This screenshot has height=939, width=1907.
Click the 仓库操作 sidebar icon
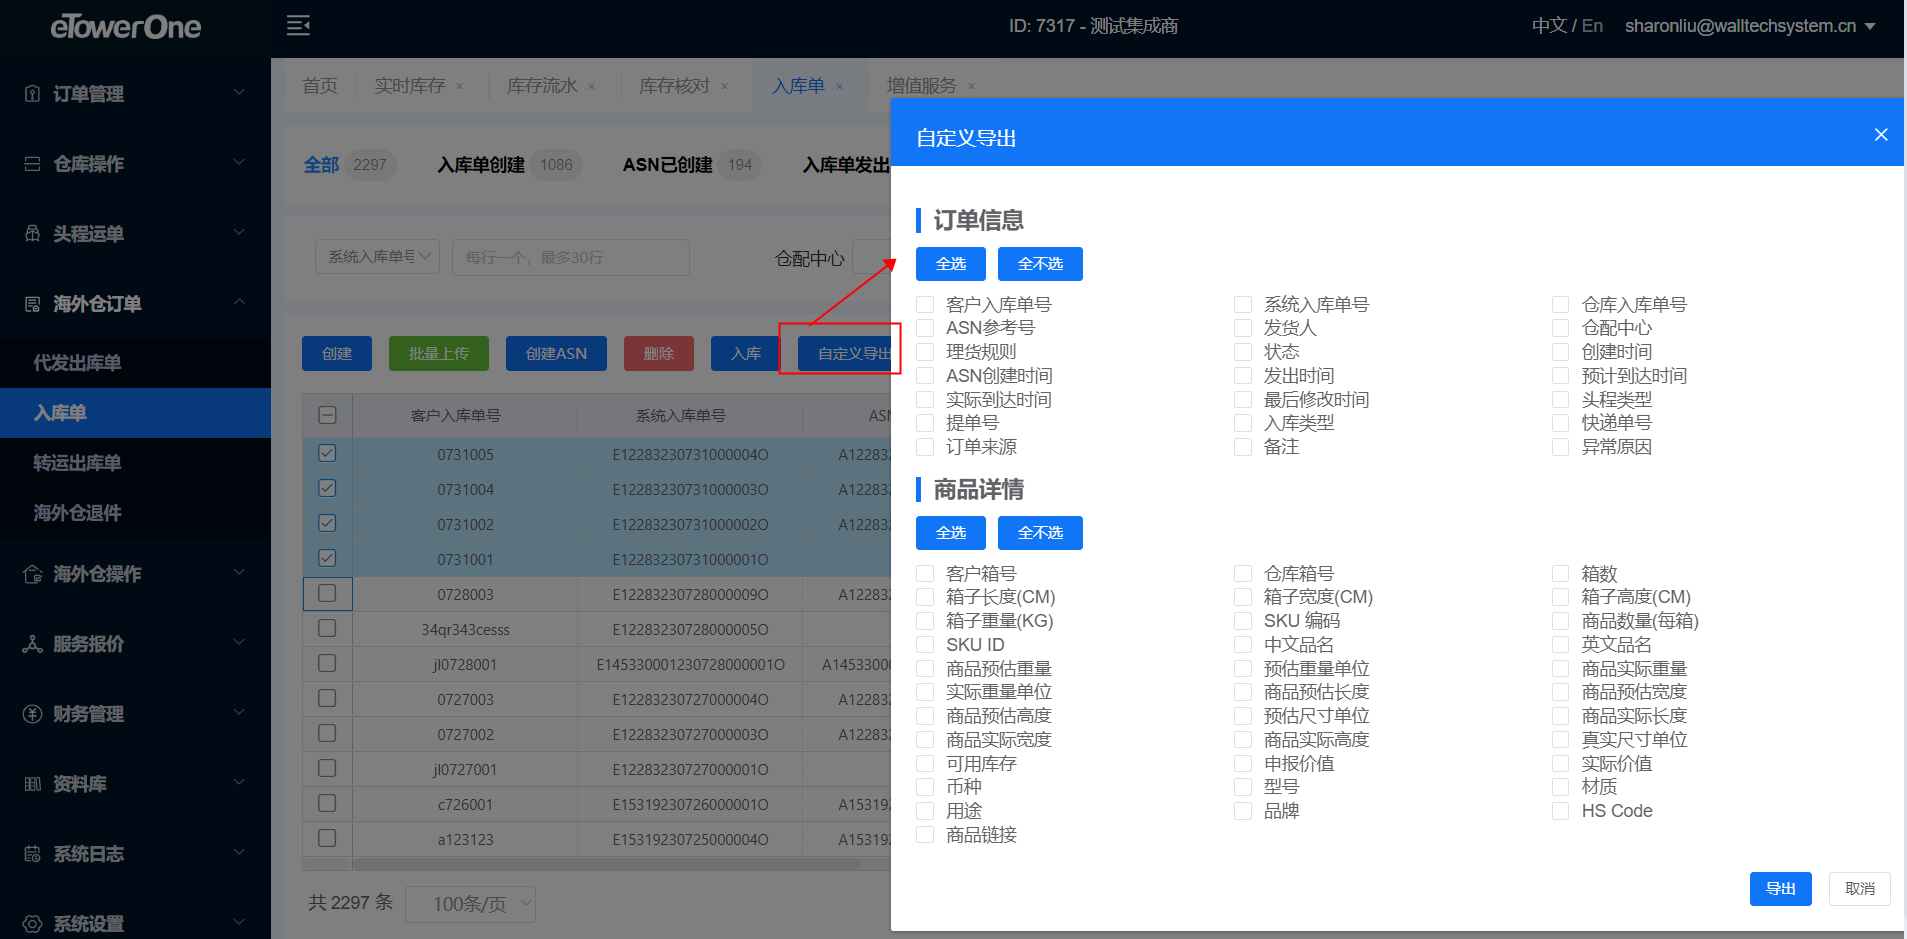point(32,164)
